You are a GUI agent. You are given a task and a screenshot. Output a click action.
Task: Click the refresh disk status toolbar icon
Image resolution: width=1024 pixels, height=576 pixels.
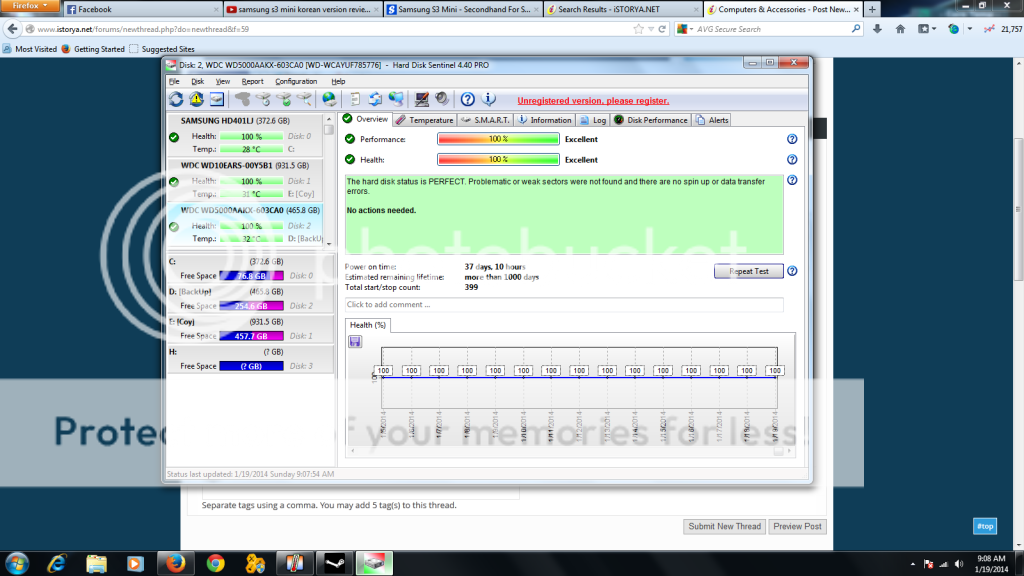pyautogui.click(x=176, y=99)
